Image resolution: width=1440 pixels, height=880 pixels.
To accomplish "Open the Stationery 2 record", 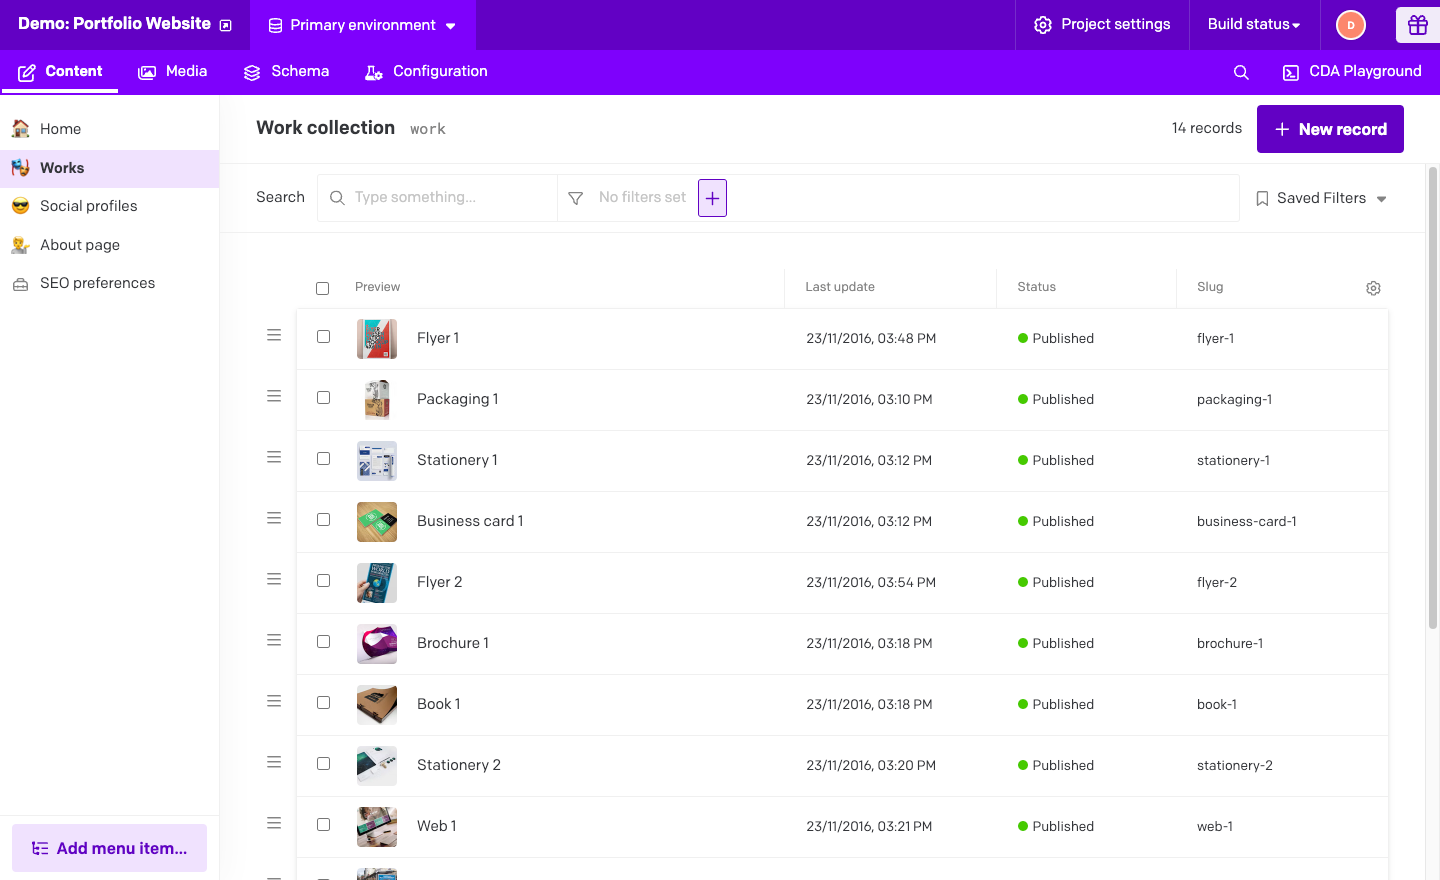I will click(x=459, y=765).
